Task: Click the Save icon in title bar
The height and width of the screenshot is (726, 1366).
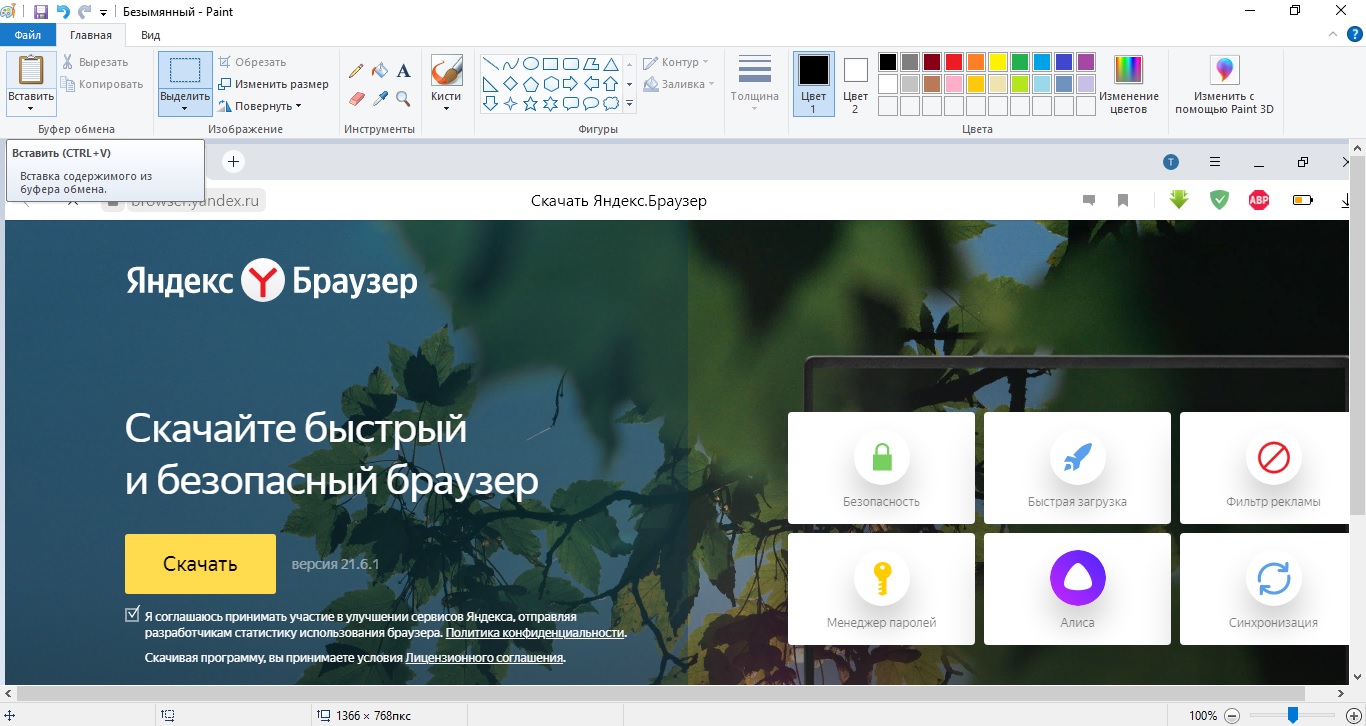Action: (x=41, y=12)
